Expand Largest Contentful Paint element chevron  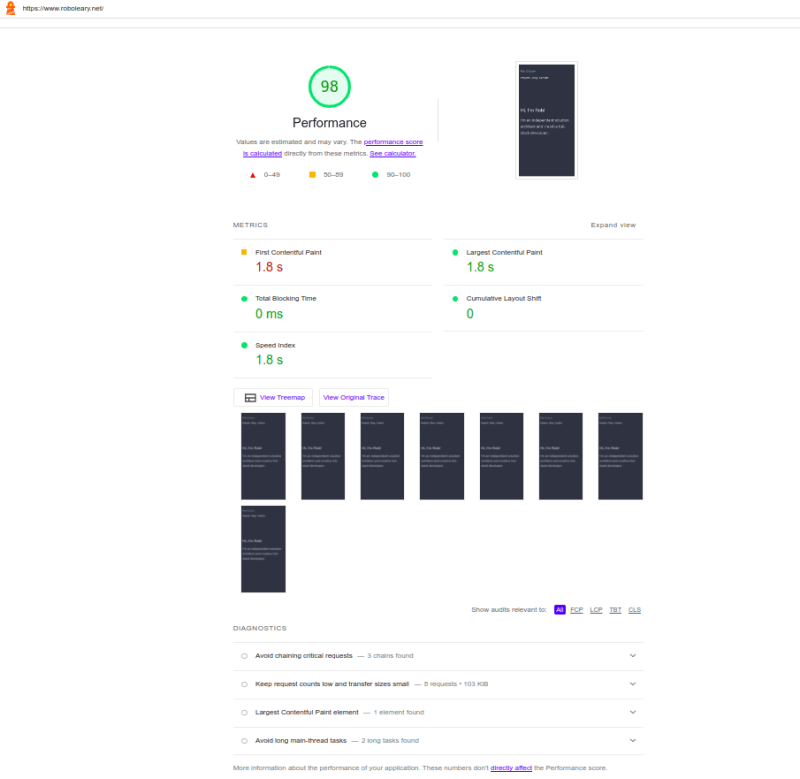633,712
